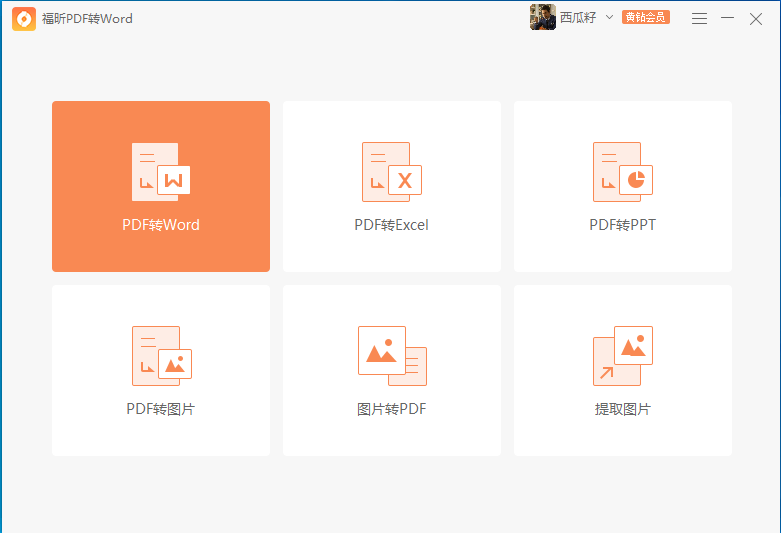
Task: Click the user avatar picture
Action: [542, 17]
